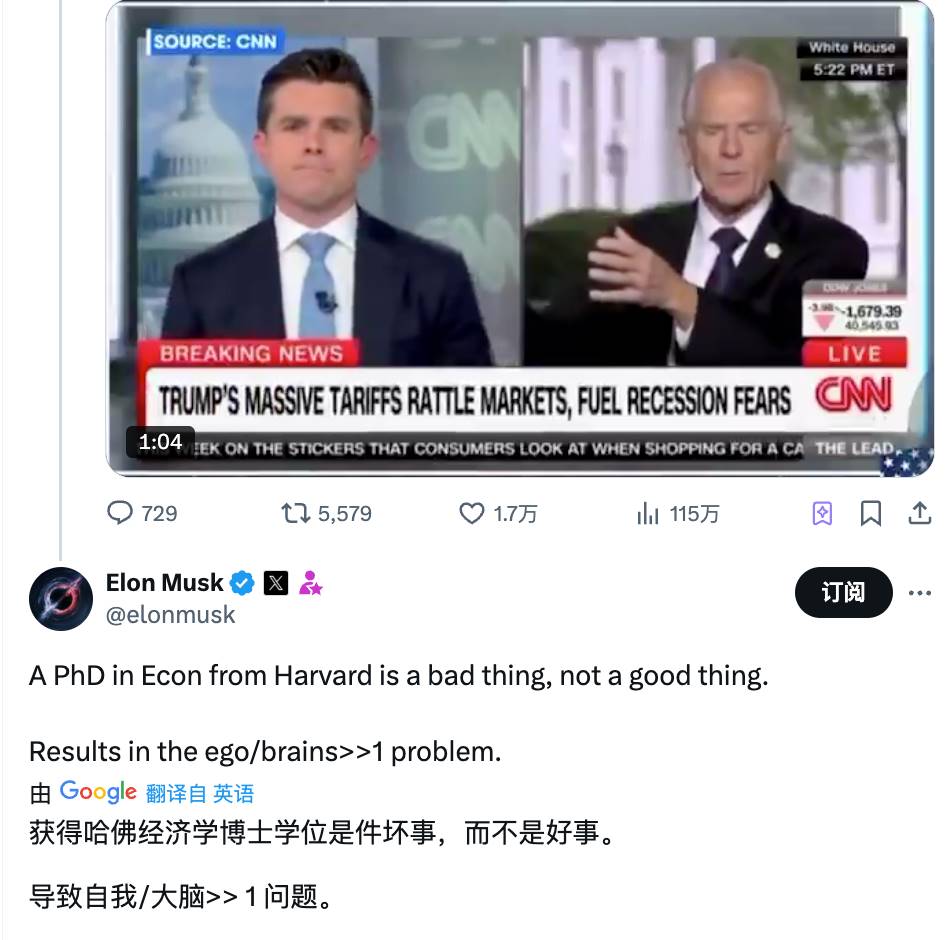View analytics via the 115万 bar chart icon

point(648,513)
